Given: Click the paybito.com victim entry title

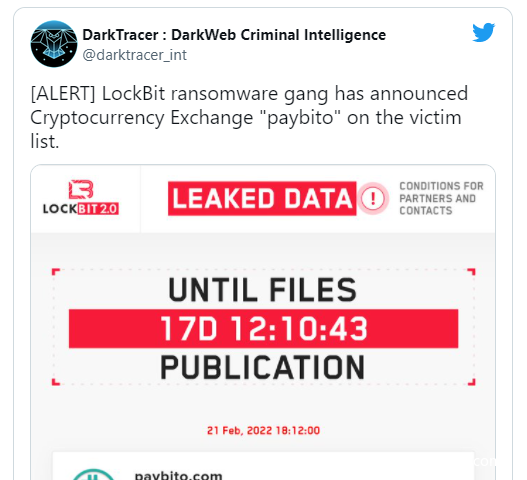Looking at the screenshot, I should click(178, 475).
